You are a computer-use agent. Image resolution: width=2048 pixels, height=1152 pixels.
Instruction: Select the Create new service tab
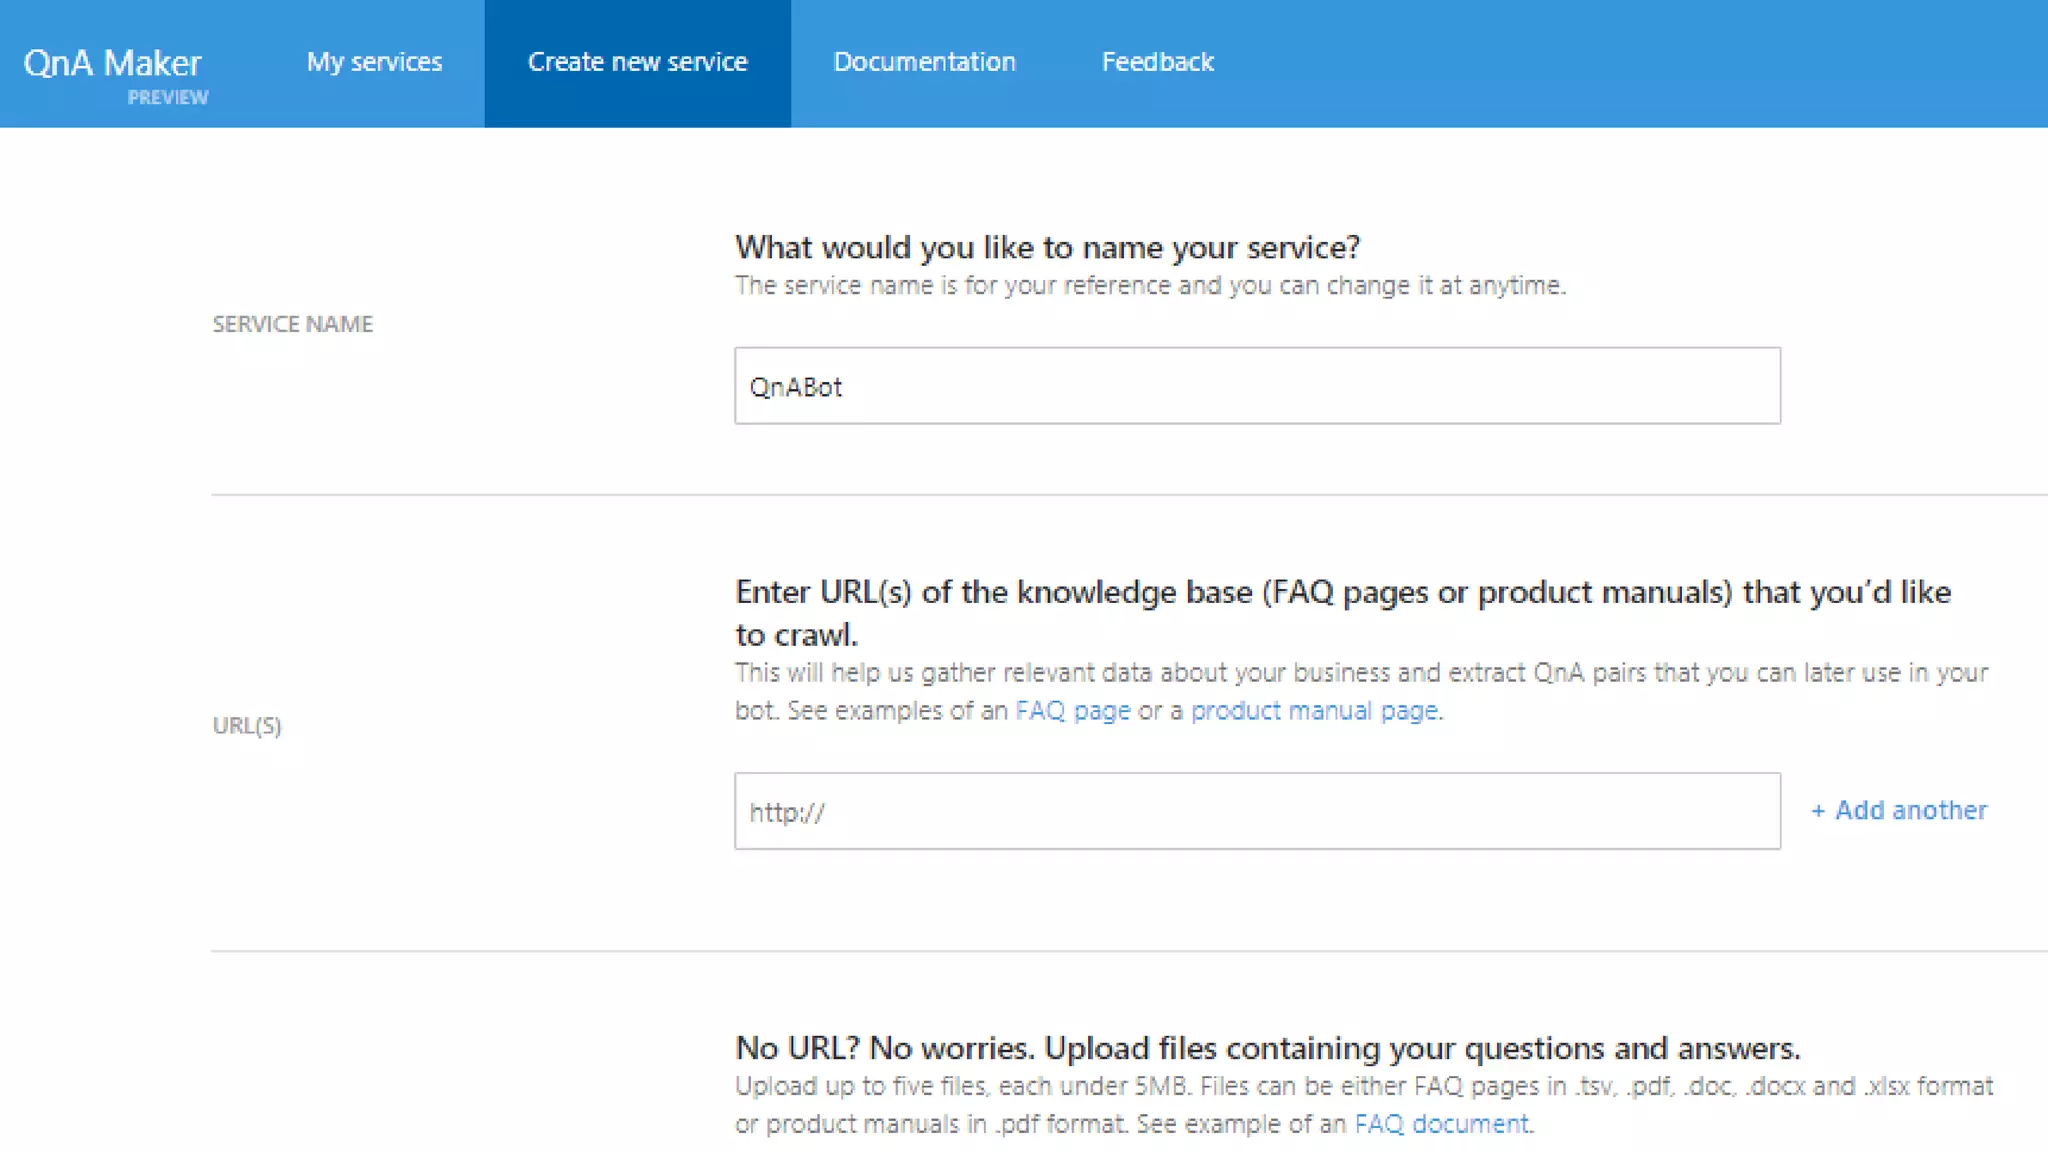click(x=637, y=62)
